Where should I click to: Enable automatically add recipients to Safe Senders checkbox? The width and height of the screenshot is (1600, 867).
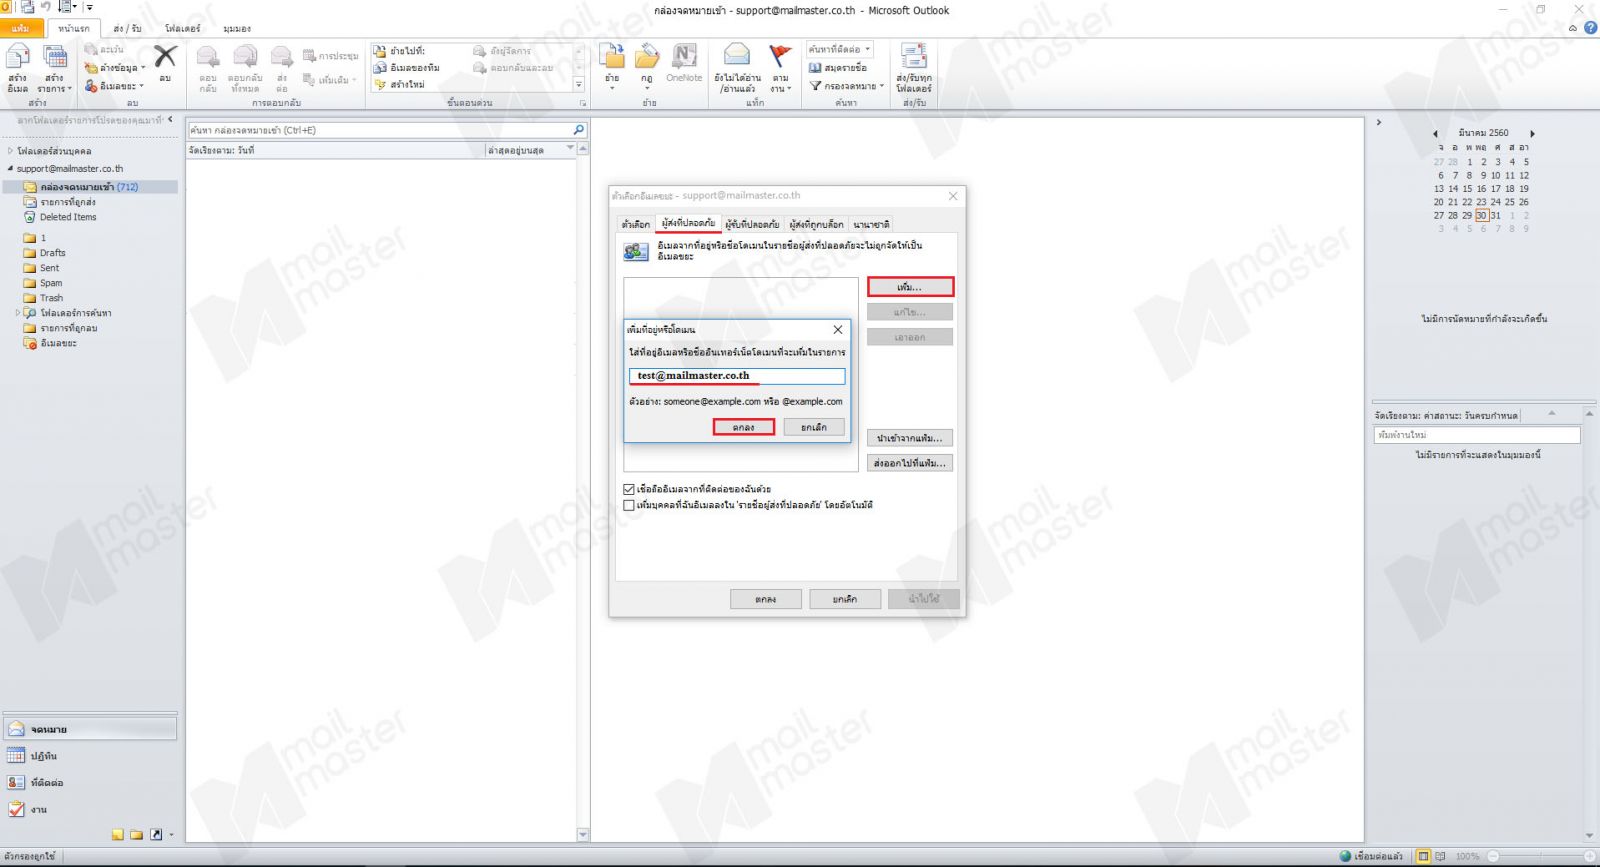(x=629, y=506)
